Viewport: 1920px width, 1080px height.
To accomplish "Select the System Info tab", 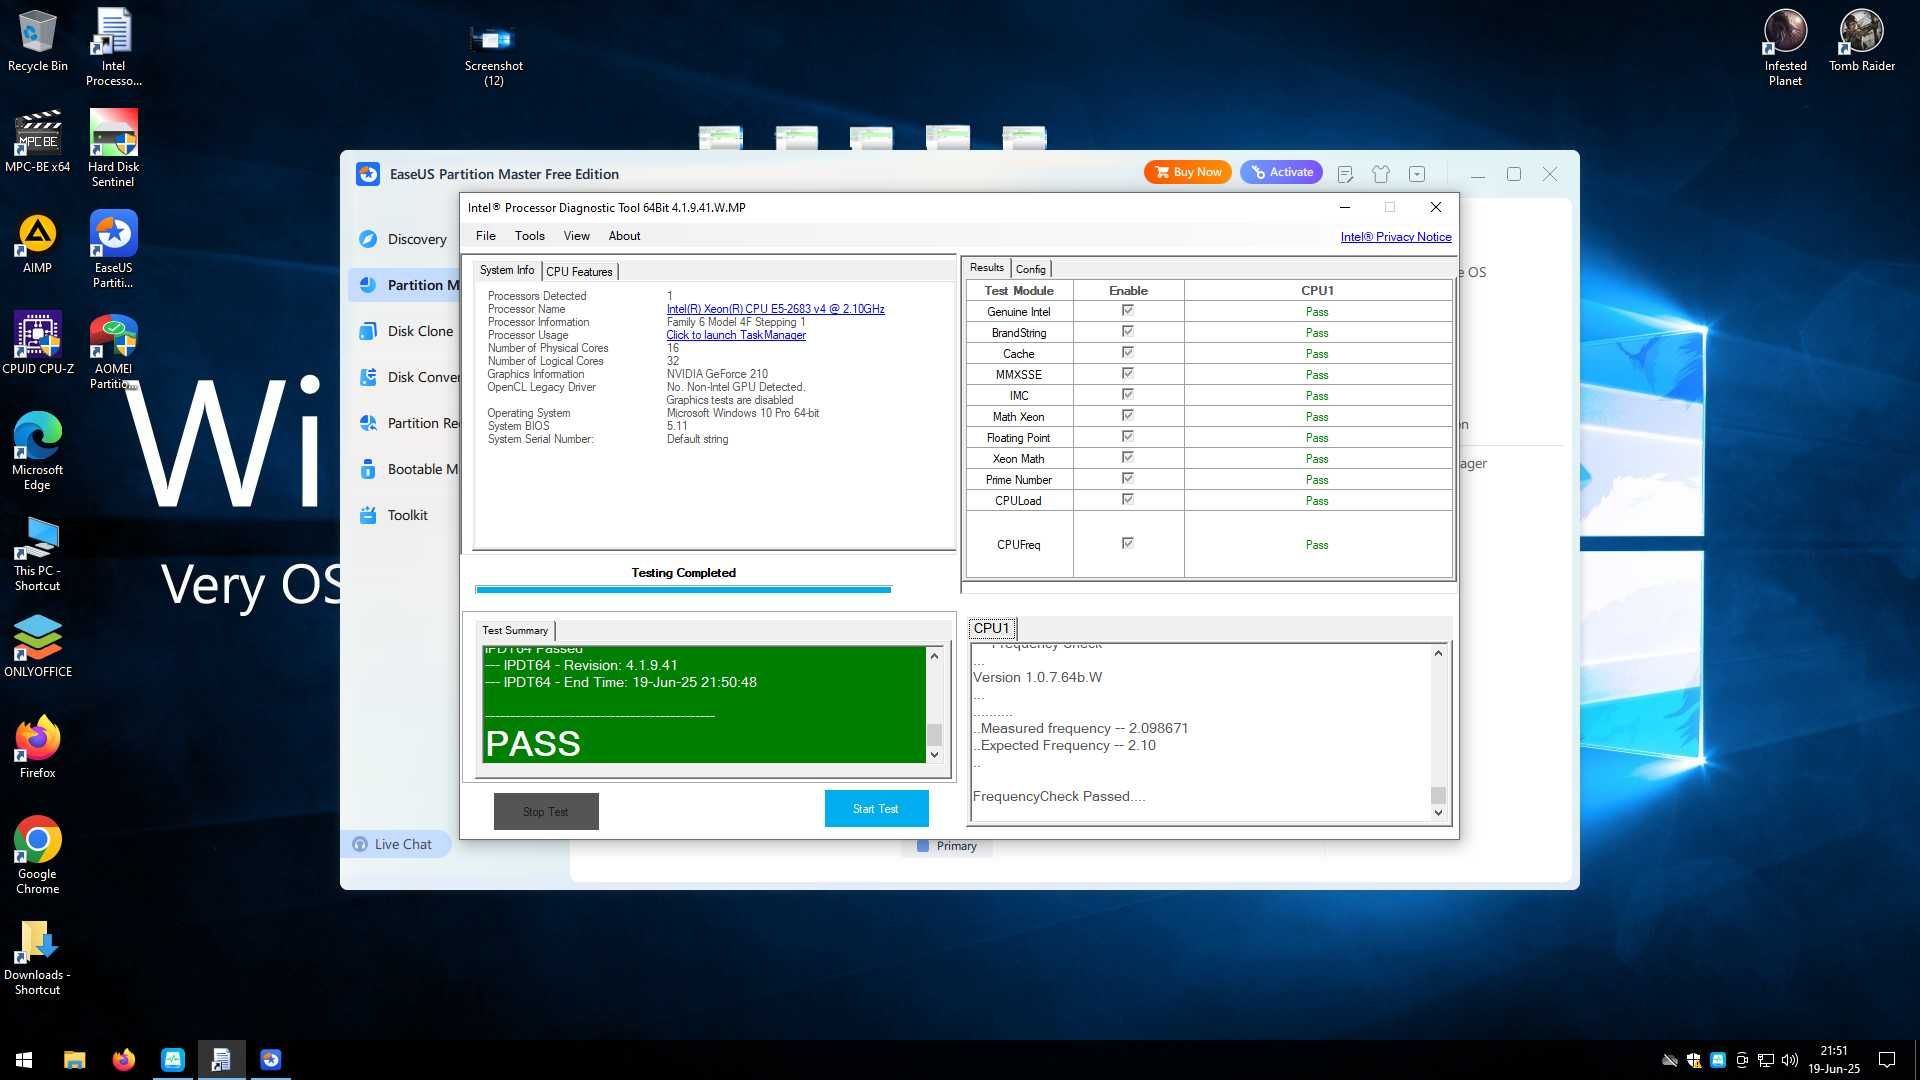I will pyautogui.click(x=507, y=270).
